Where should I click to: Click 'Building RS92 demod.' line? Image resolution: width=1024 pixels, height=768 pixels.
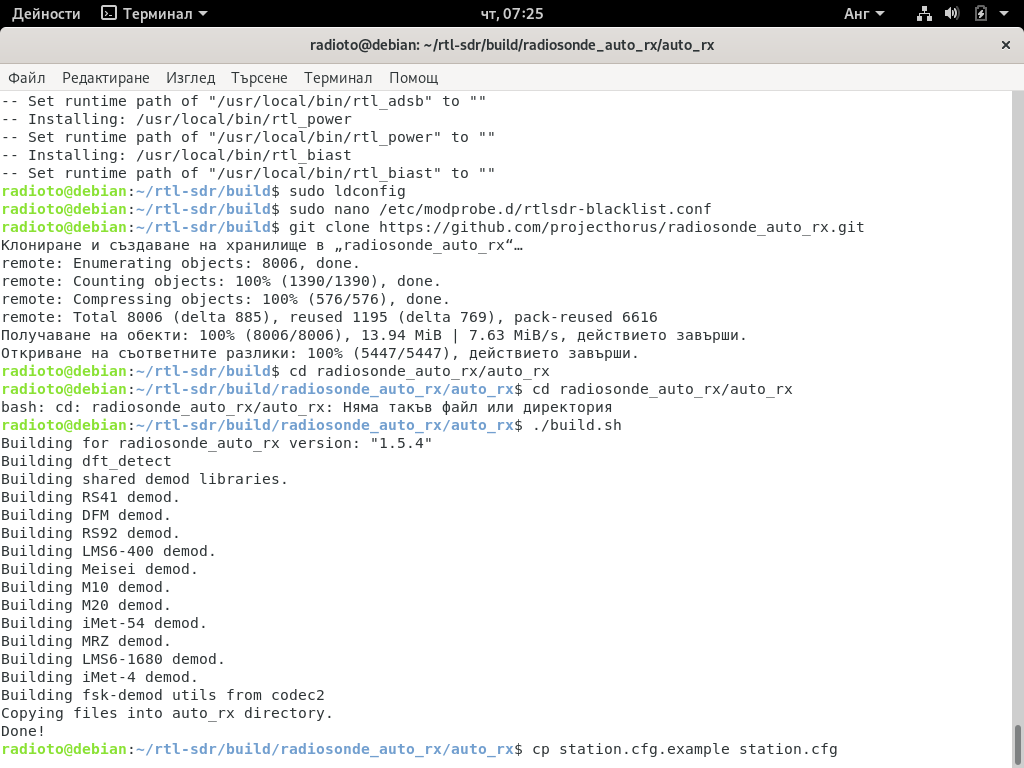pyautogui.click(x=90, y=534)
